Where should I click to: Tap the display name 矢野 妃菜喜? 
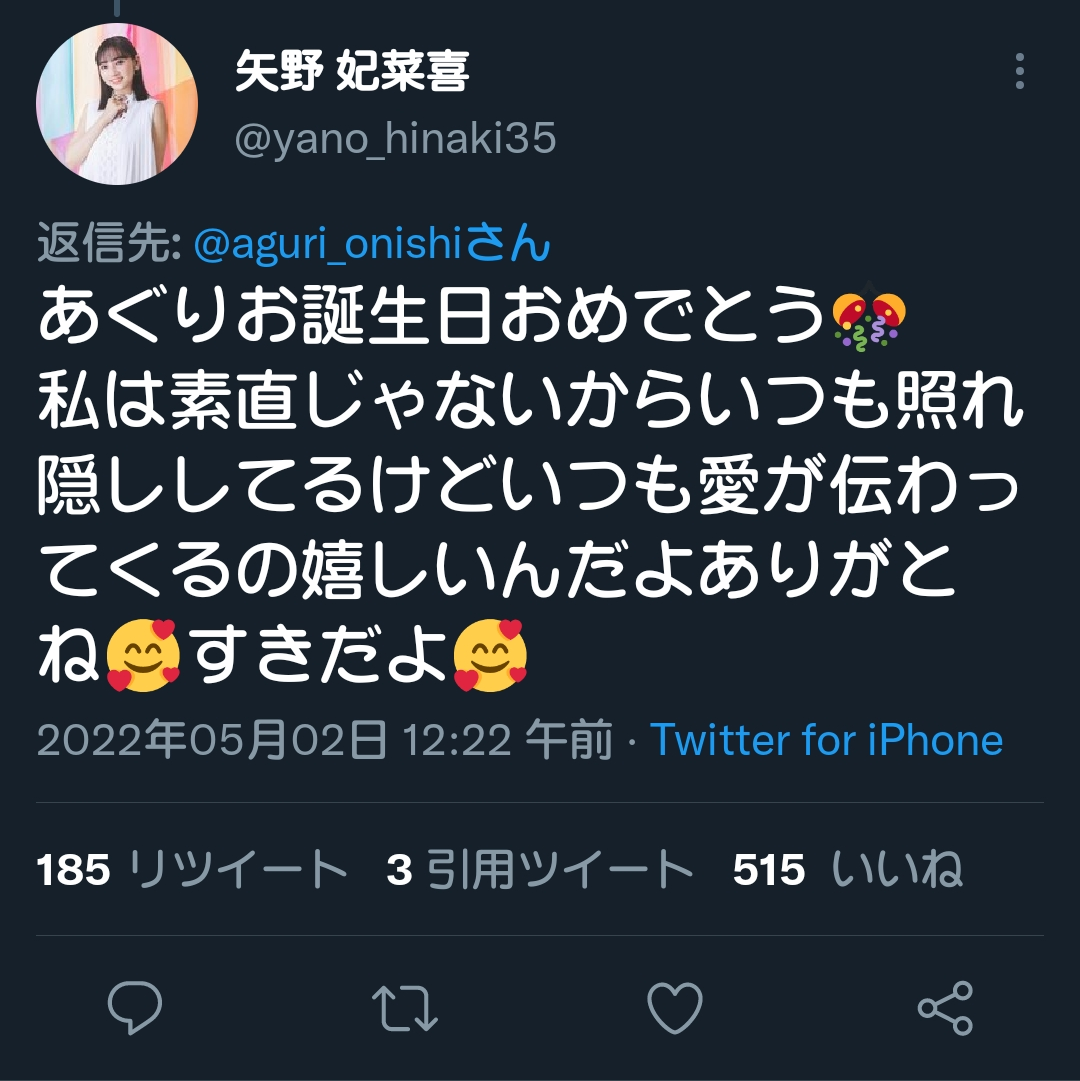pos(352,71)
